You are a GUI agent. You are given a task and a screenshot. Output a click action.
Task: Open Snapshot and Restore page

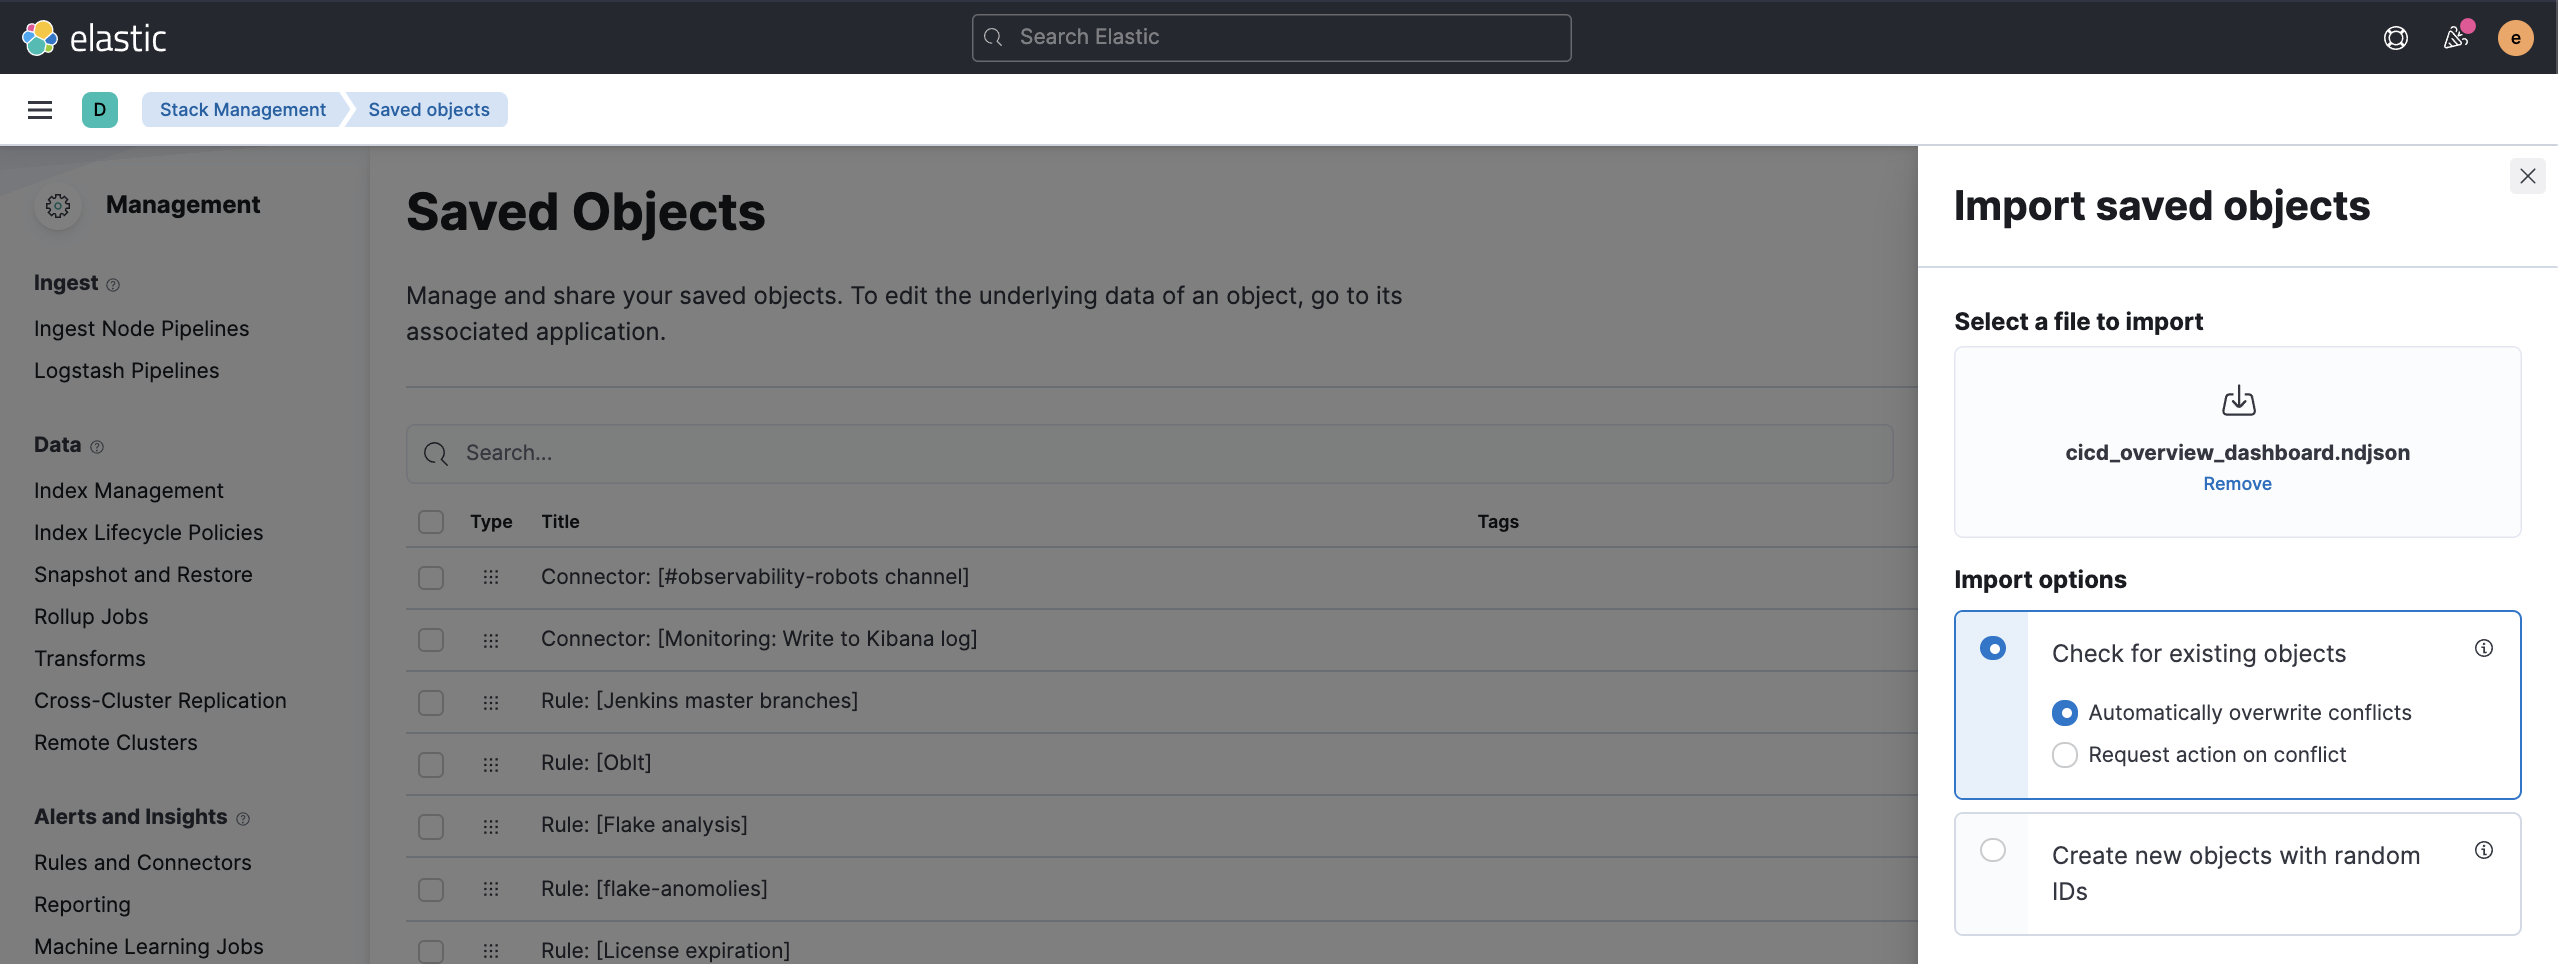pyautogui.click(x=143, y=574)
